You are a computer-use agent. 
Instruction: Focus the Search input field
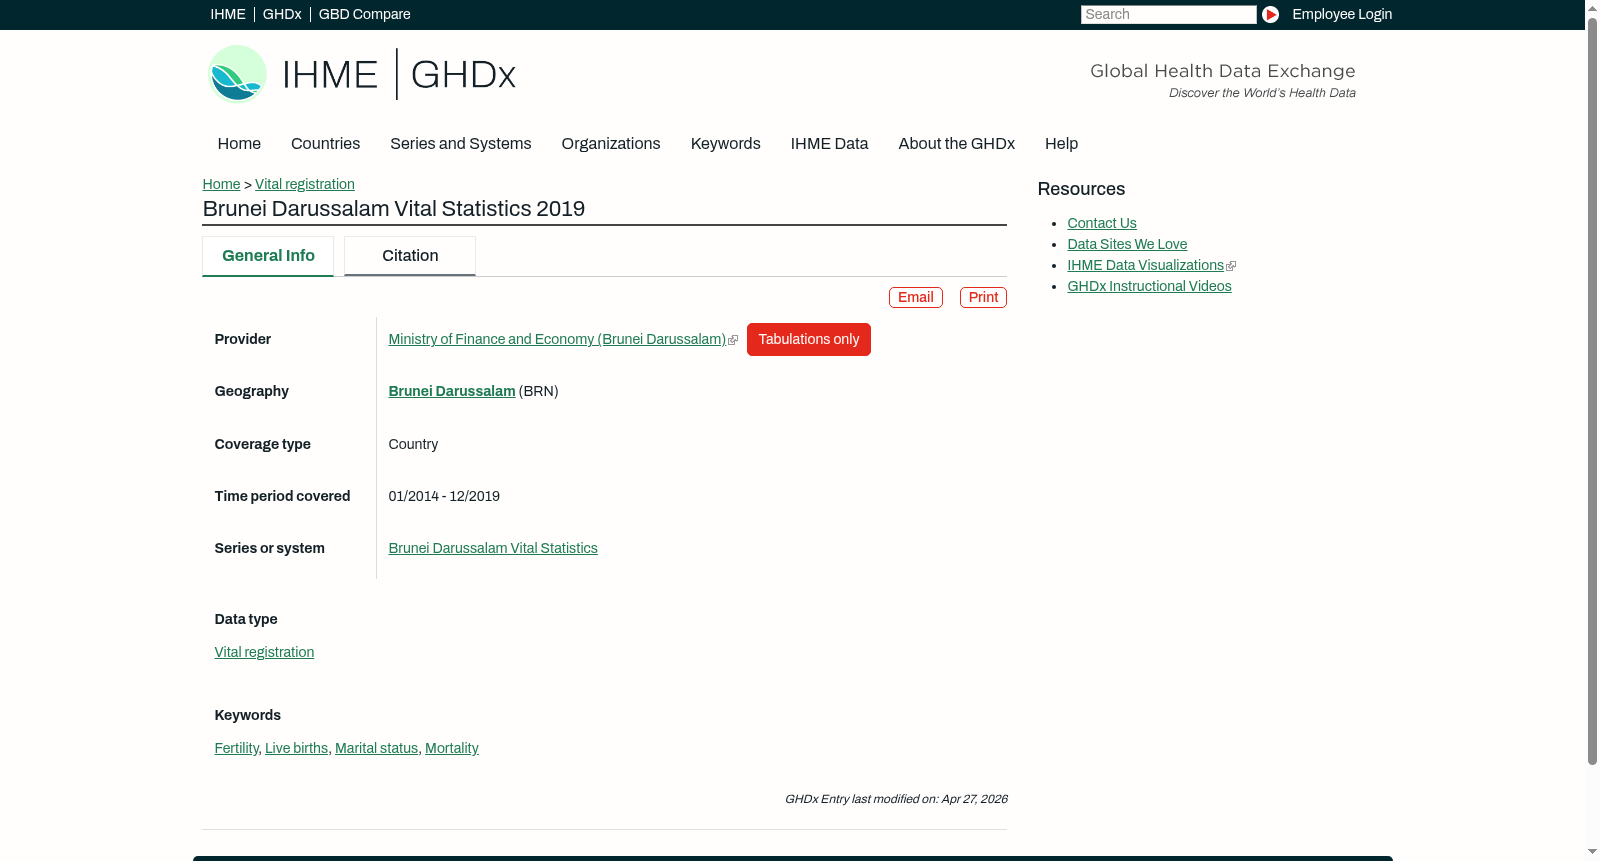1168,14
